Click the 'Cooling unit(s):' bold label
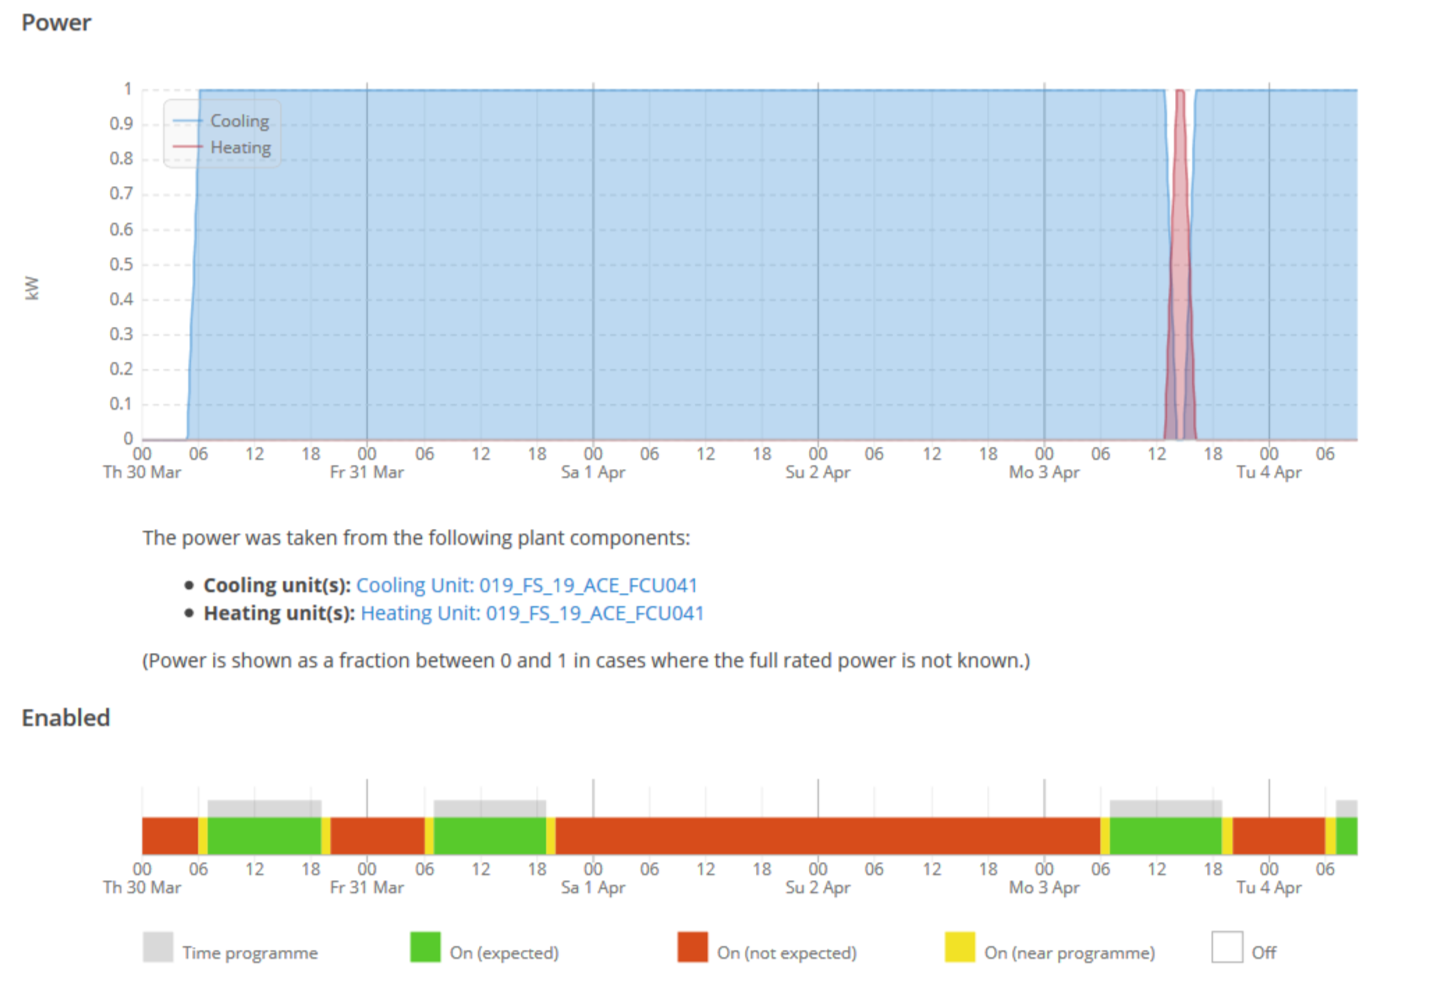This screenshot has width=1433, height=997. [277, 585]
